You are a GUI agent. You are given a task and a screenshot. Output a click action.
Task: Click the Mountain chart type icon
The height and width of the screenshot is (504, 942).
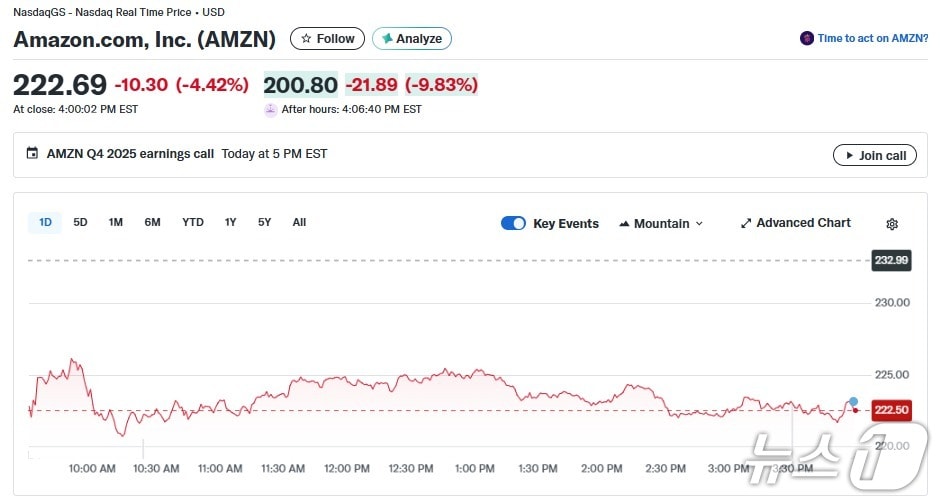(x=625, y=224)
